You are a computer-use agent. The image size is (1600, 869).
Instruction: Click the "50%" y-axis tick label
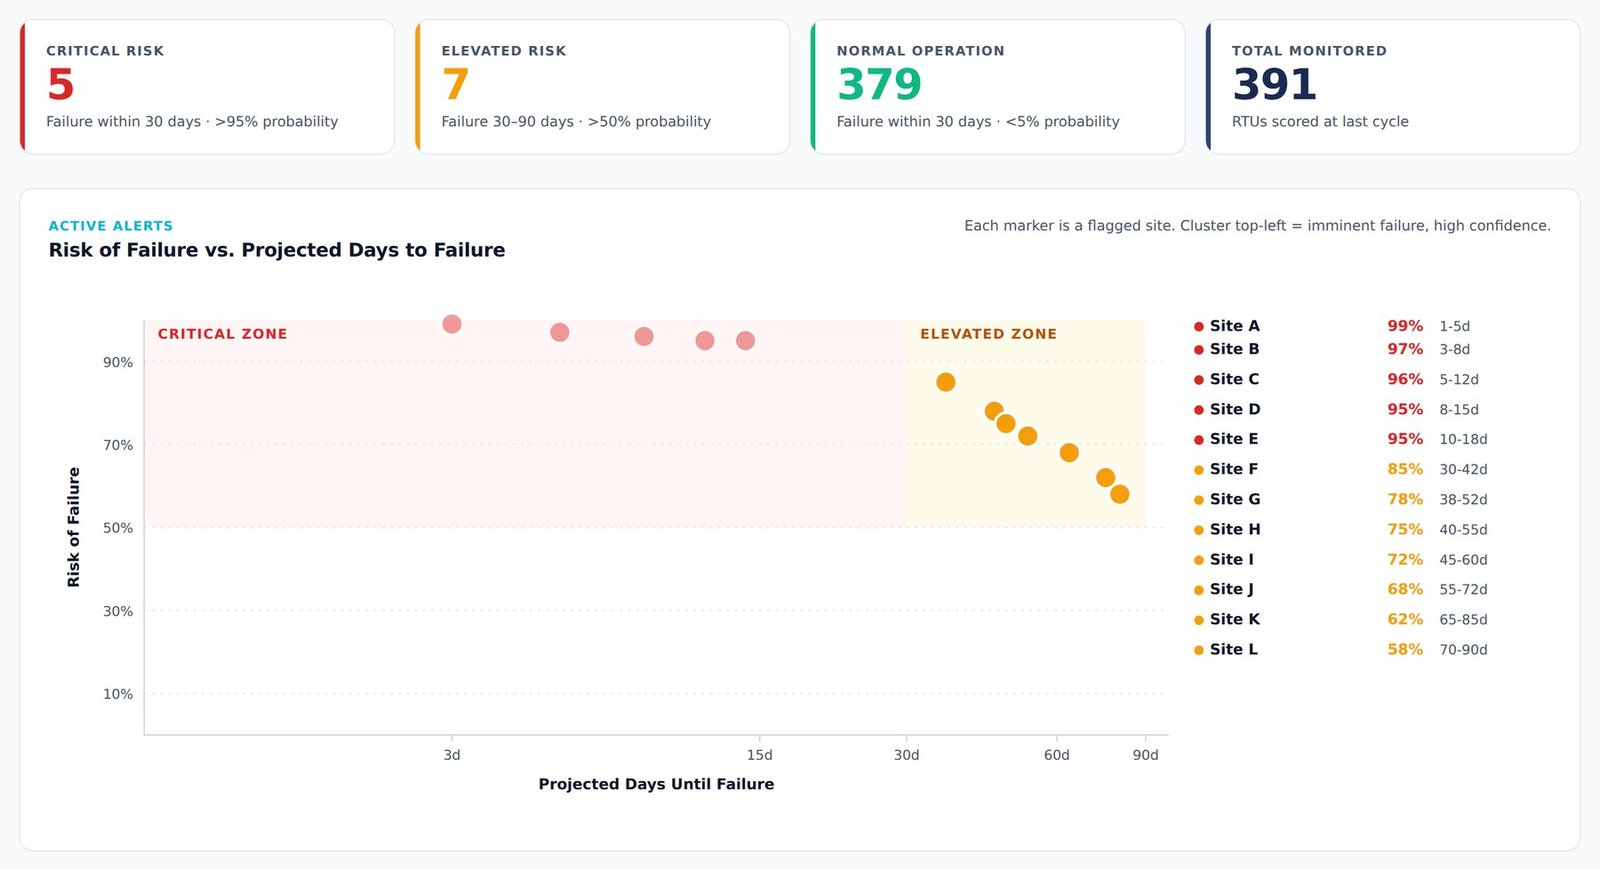click(x=118, y=528)
